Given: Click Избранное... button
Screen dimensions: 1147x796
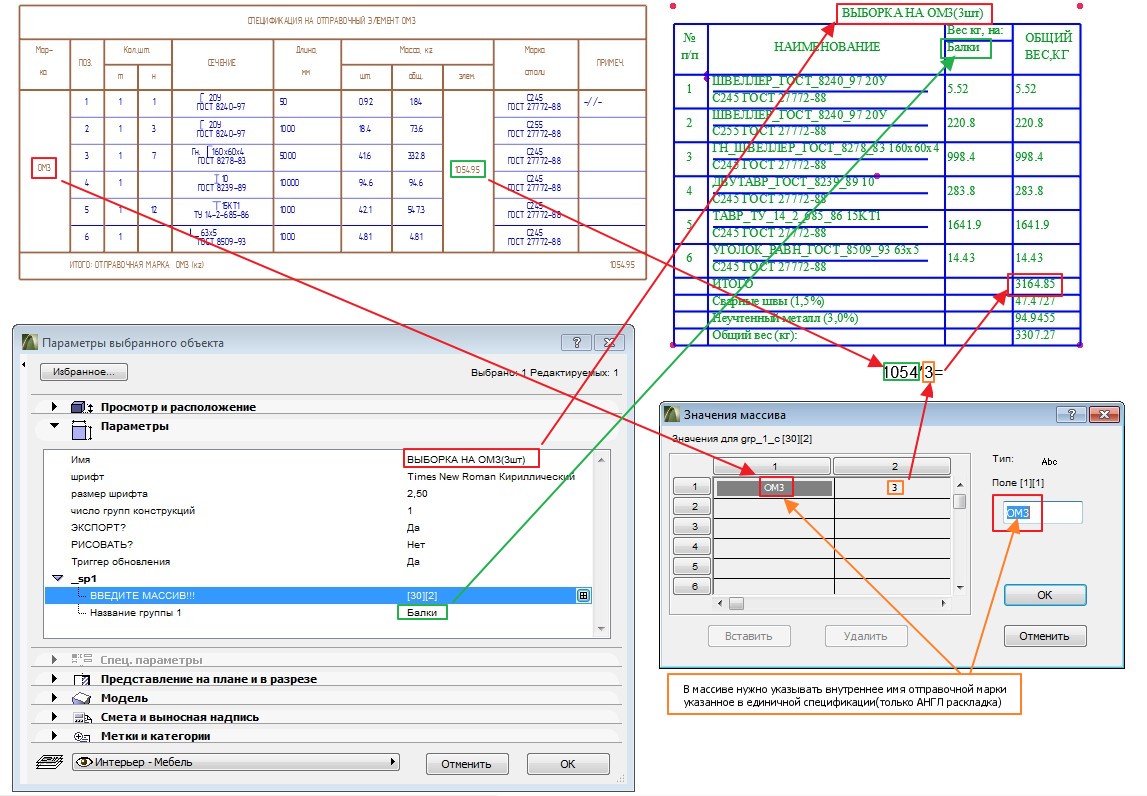Looking at the screenshot, I should [x=83, y=372].
